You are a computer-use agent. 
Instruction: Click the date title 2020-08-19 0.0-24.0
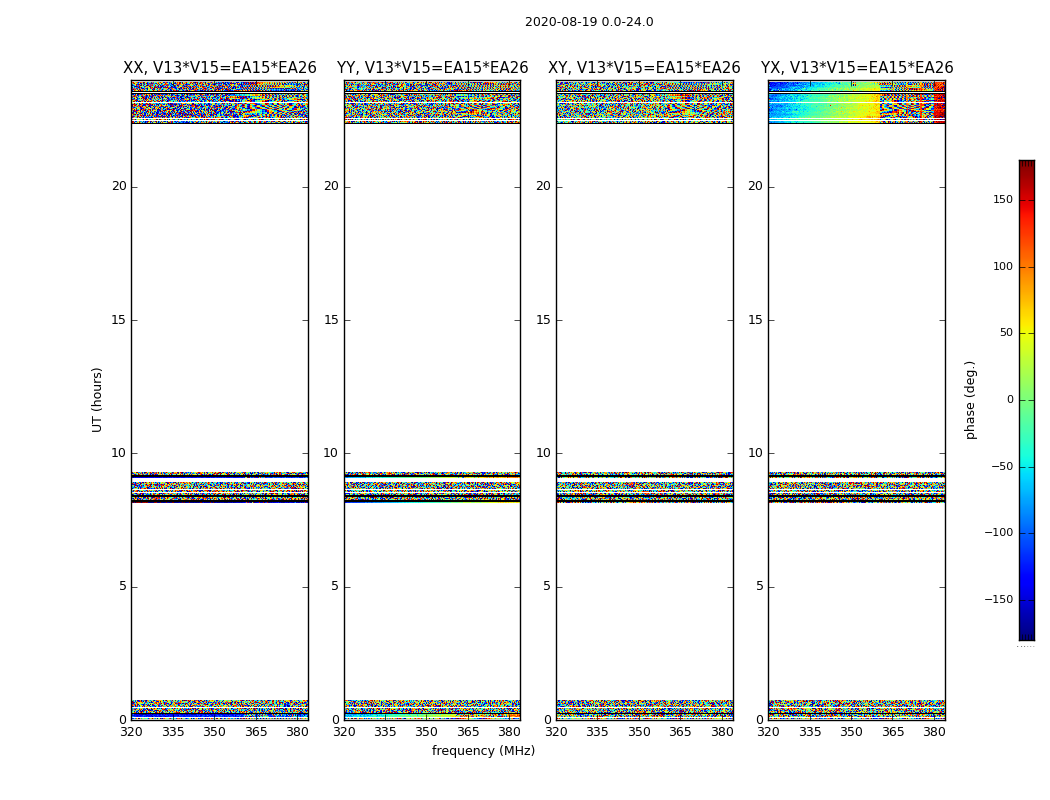click(x=589, y=22)
